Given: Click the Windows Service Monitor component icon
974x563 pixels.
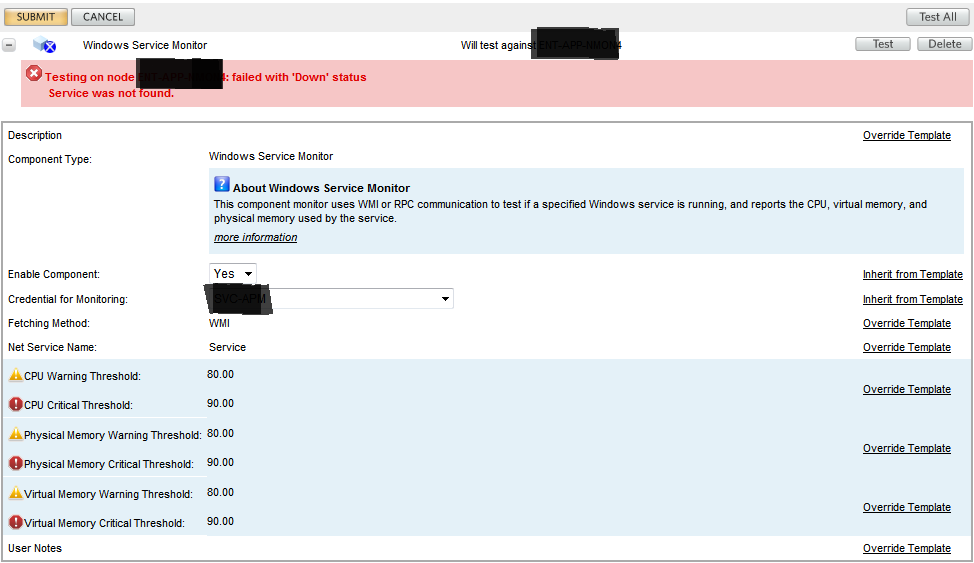Looking at the screenshot, I should click(x=44, y=45).
